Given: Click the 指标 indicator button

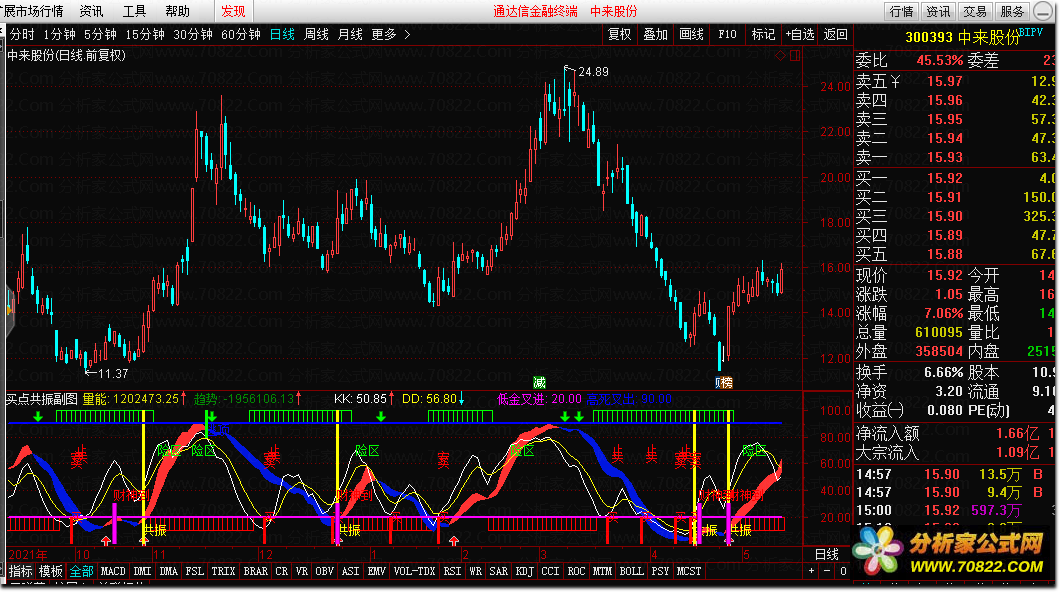Looking at the screenshot, I should [x=20, y=572].
